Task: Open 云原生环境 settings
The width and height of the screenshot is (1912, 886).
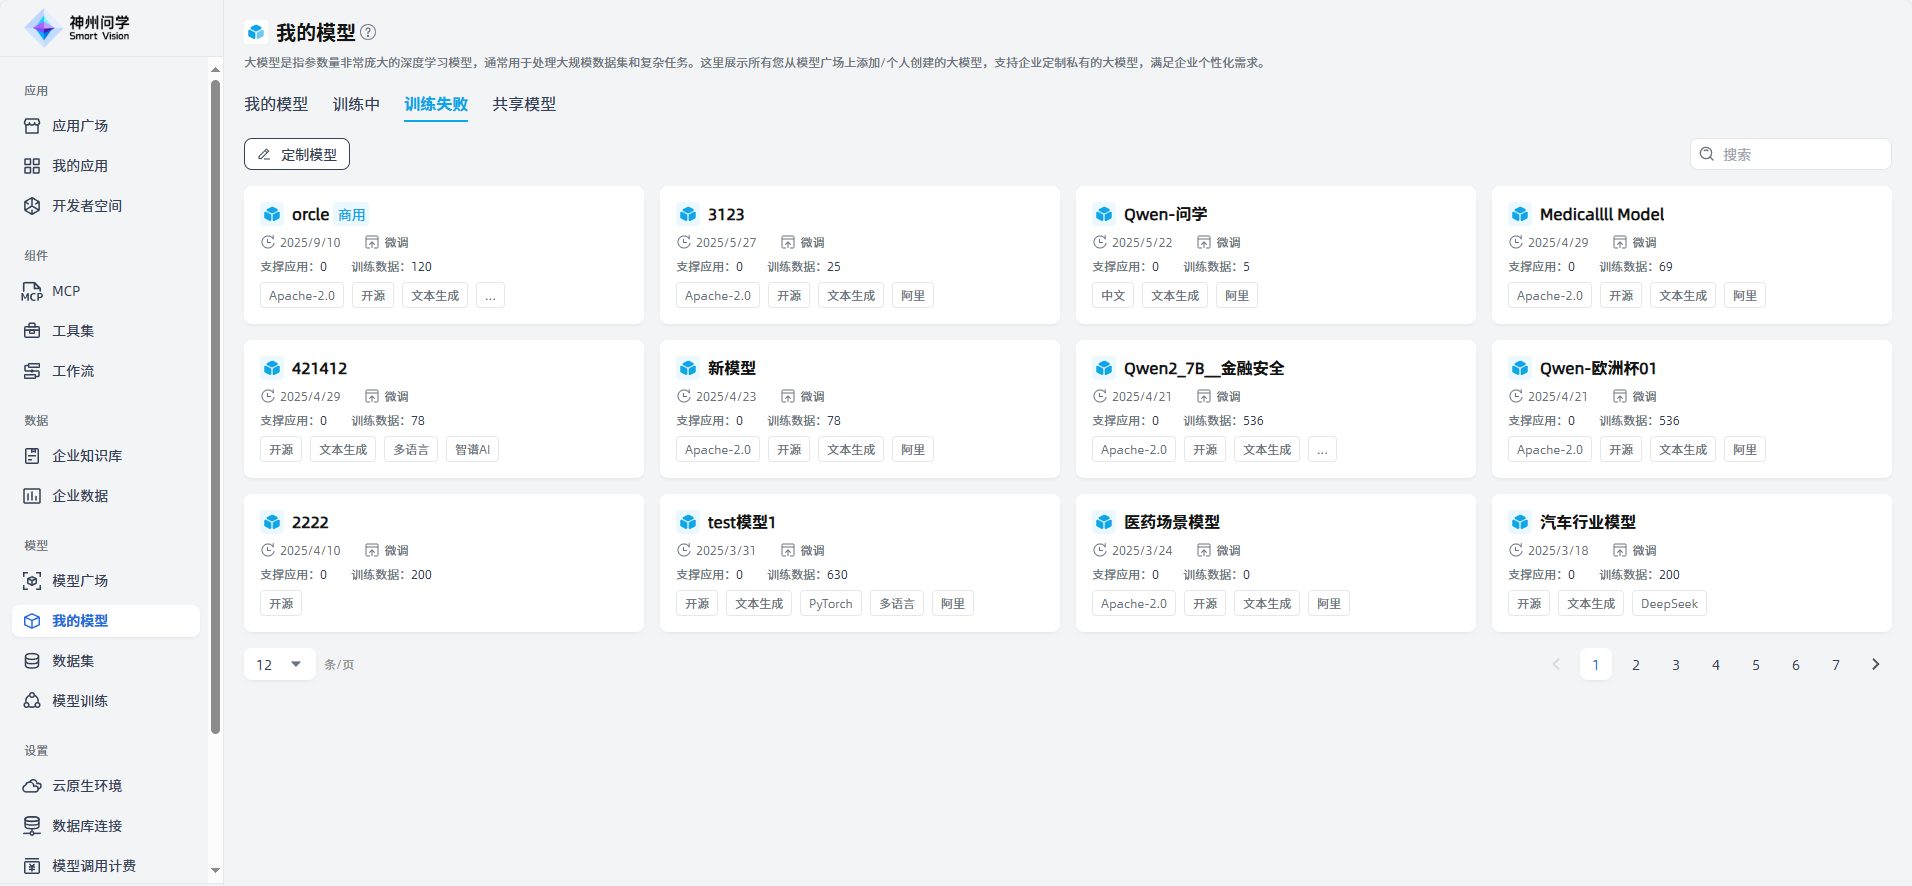Action: point(87,786)
